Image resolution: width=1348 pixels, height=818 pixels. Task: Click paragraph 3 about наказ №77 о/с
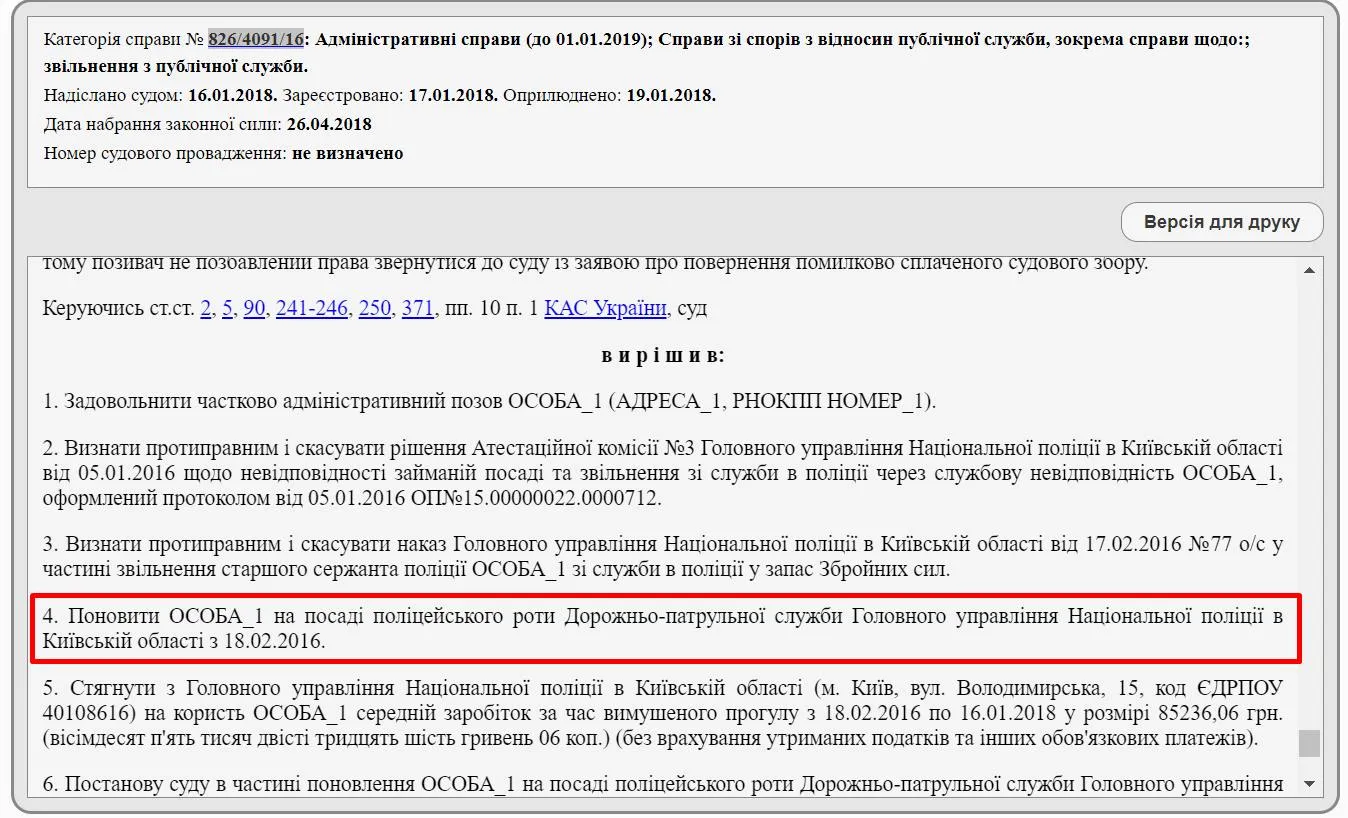(x=663, y=558)
